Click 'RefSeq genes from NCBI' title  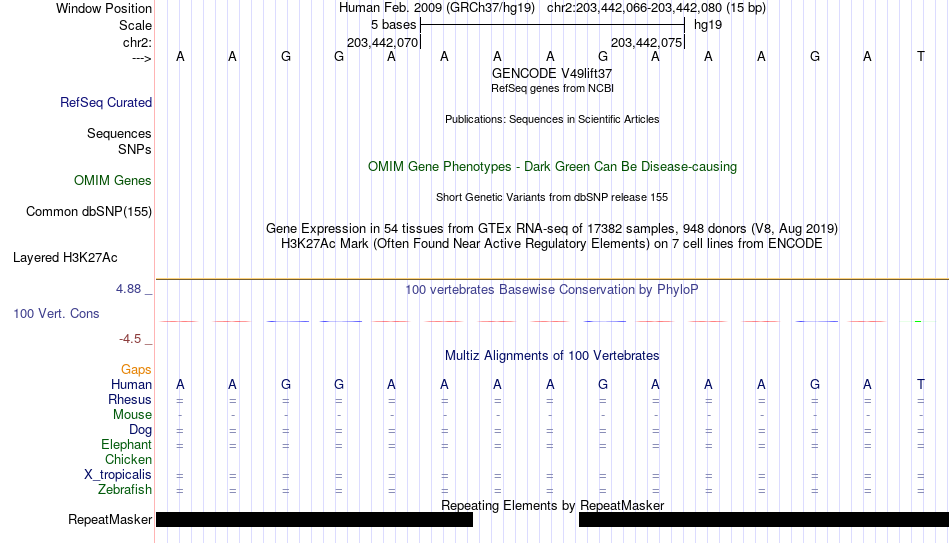pyautogui.click(x=552, y=88)
